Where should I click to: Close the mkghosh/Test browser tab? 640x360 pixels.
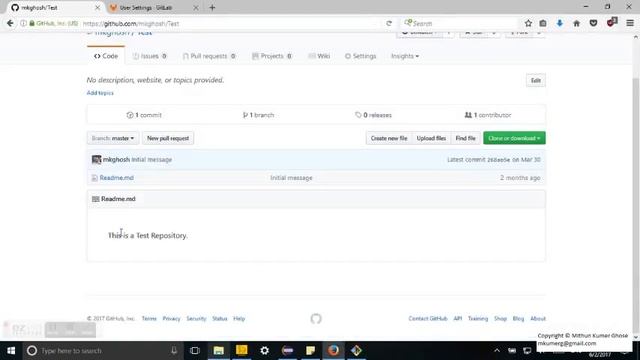click(97, 7)
